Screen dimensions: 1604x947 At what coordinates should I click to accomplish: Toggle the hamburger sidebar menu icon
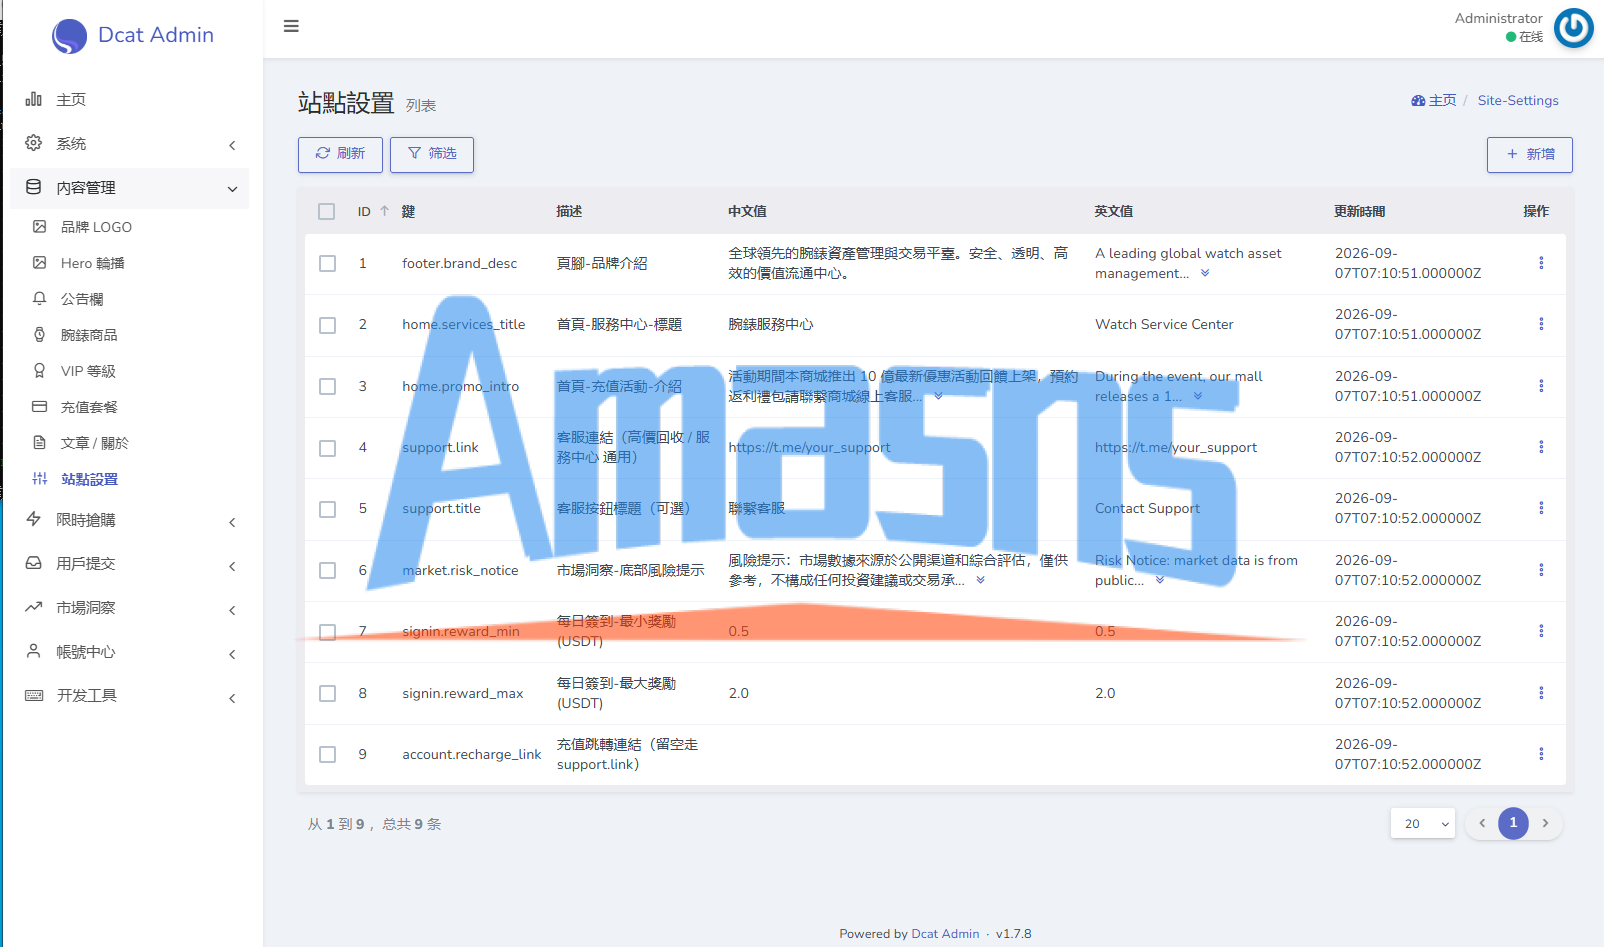tap(291, 26)
